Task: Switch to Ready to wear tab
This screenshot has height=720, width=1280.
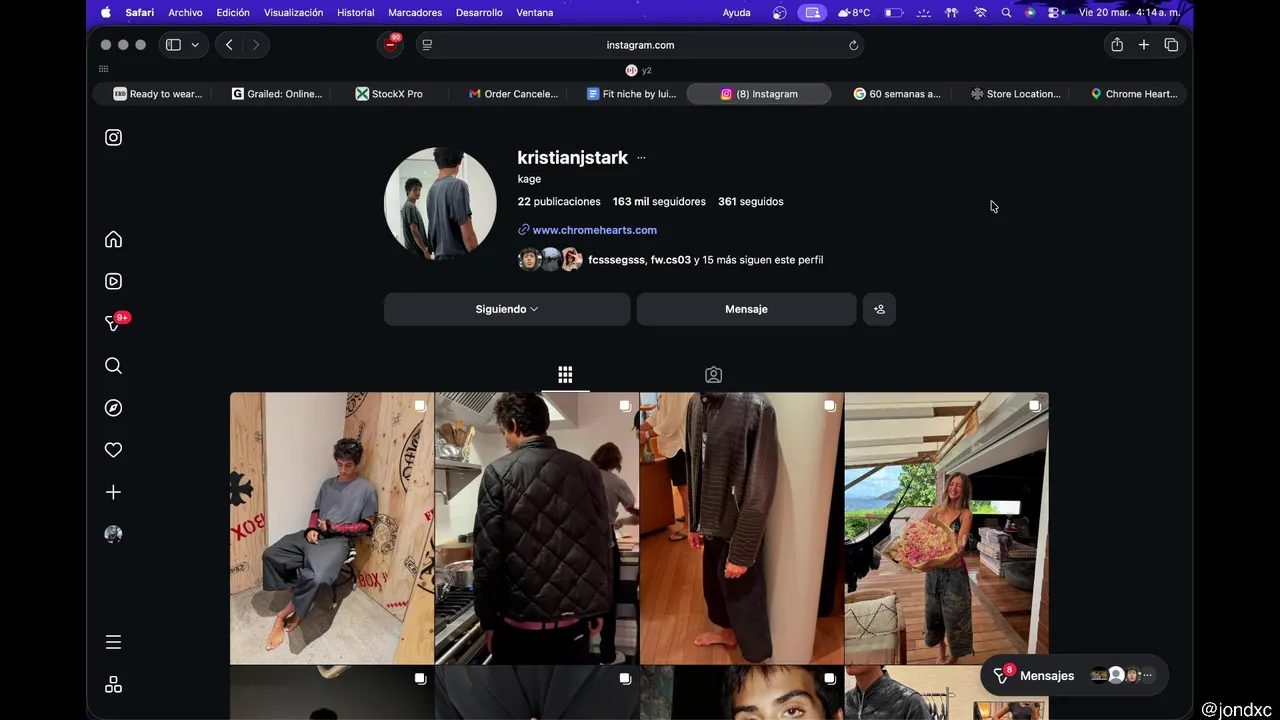Action: (x=157, y=94)
